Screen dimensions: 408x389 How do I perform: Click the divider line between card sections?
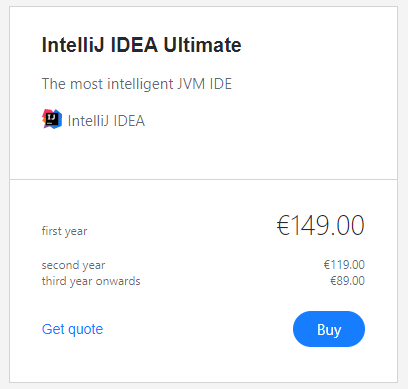[x=203, y=179]
